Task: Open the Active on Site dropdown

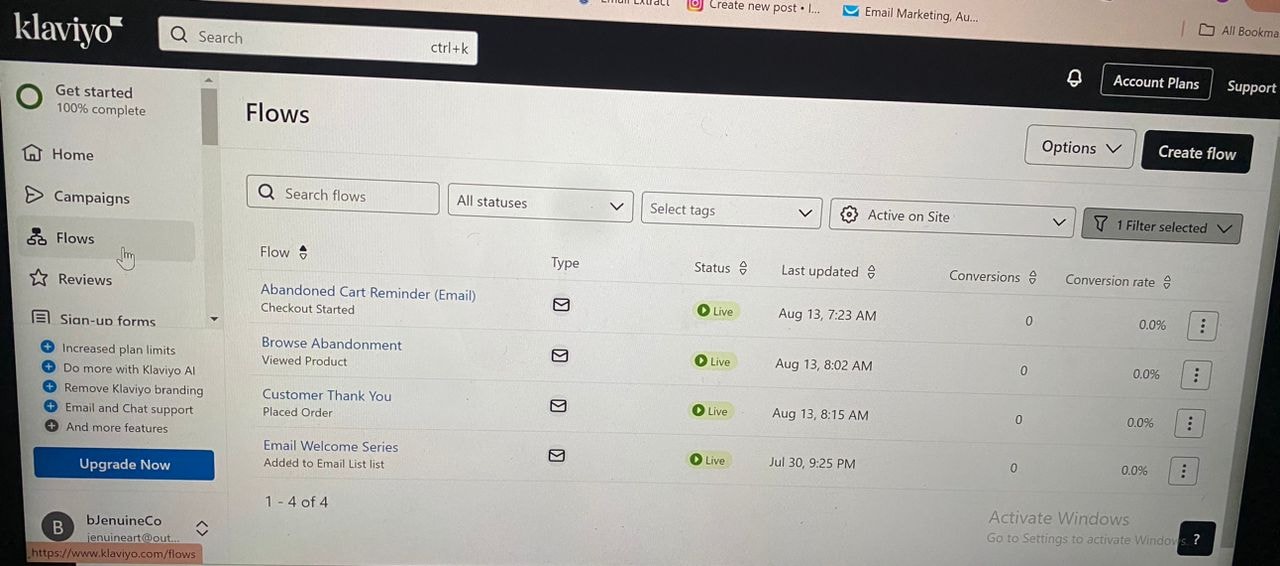Action: 952,218
